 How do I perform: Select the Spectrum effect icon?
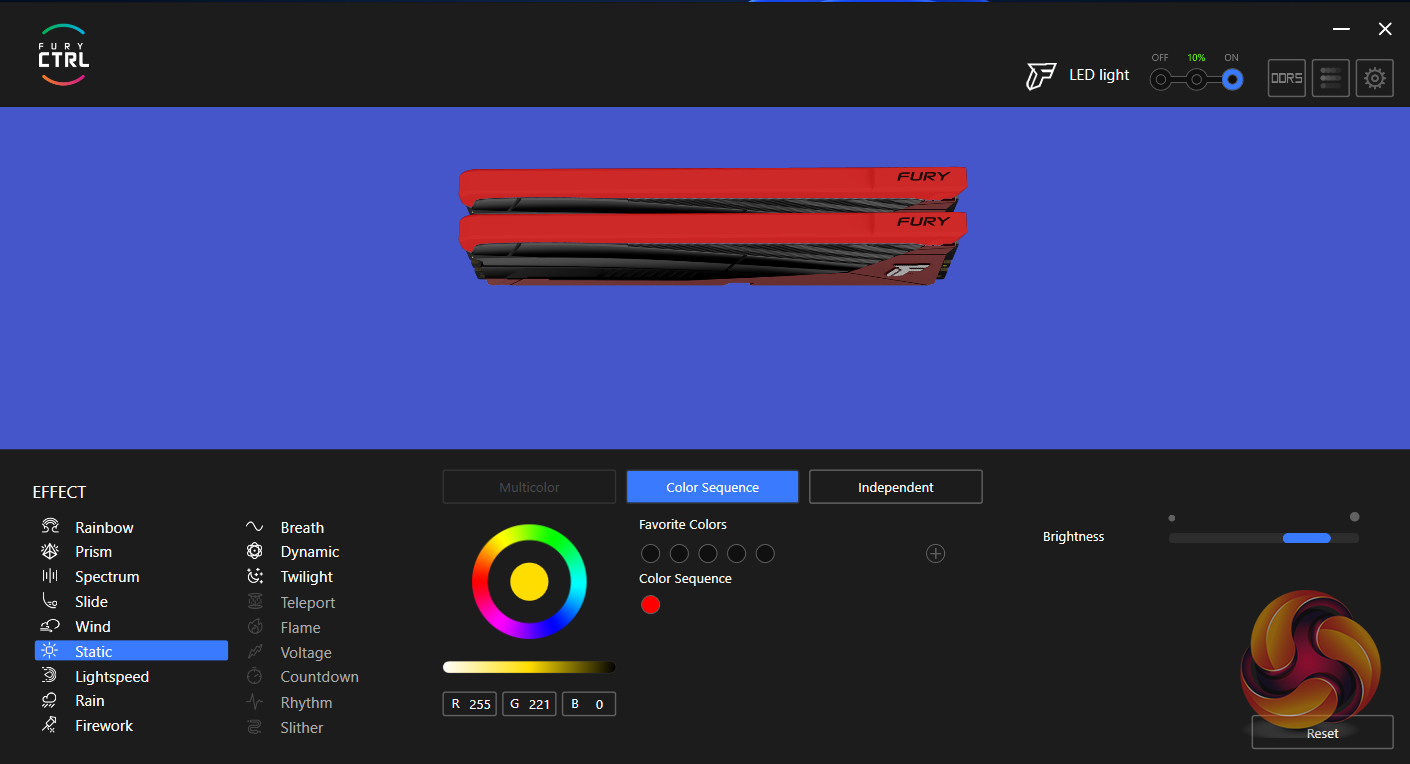point(50,577)
